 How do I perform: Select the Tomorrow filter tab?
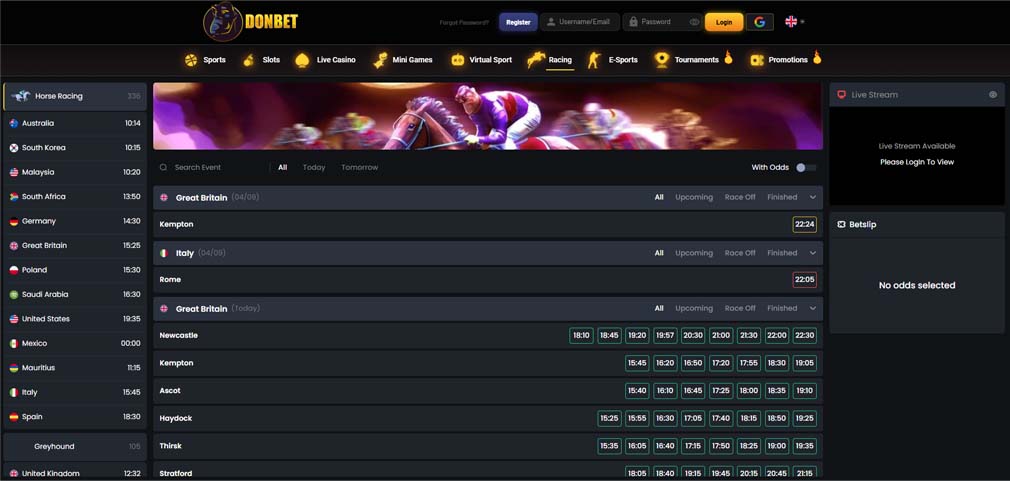[359, 167]
